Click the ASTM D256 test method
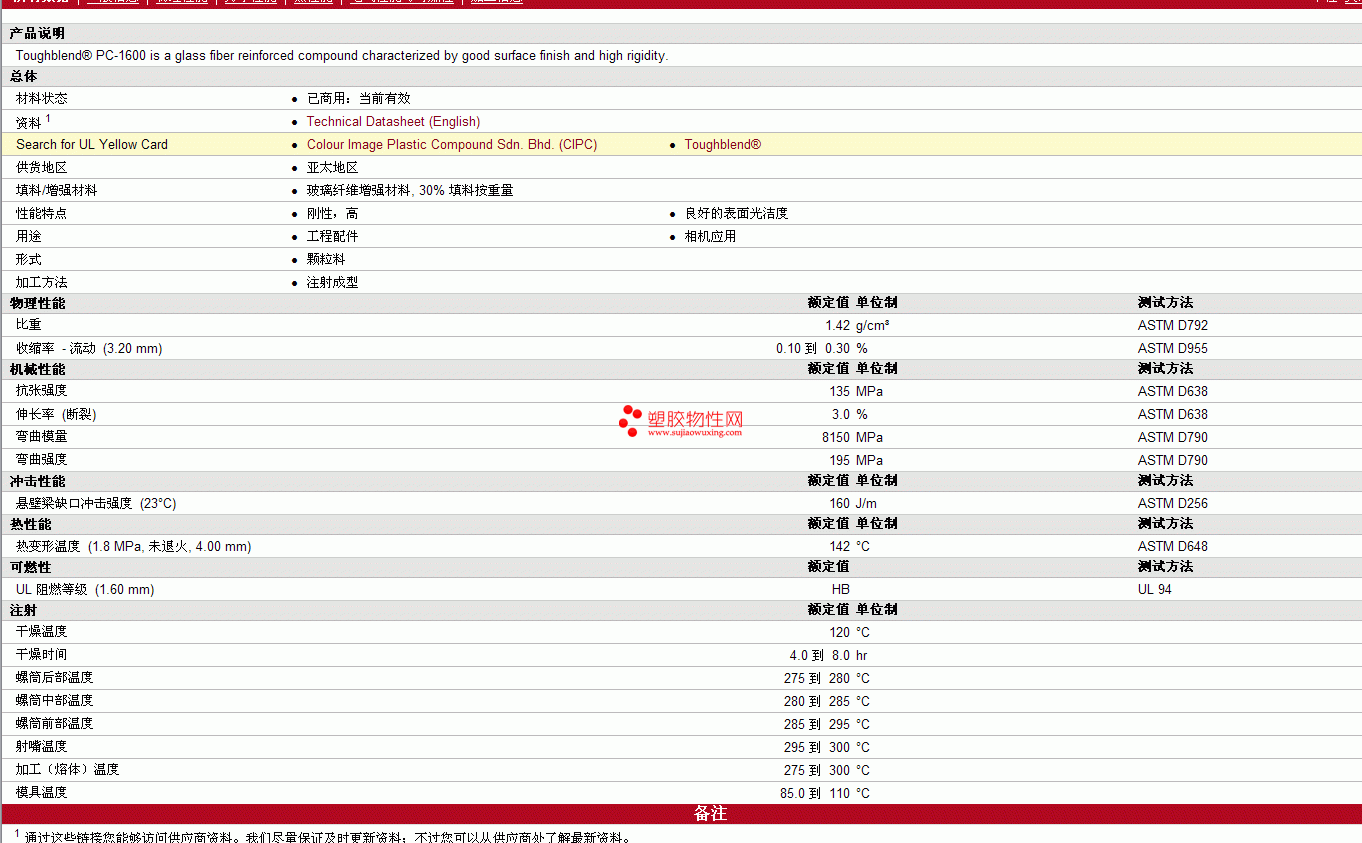 pyautogui.click(x=1173, y=503)
